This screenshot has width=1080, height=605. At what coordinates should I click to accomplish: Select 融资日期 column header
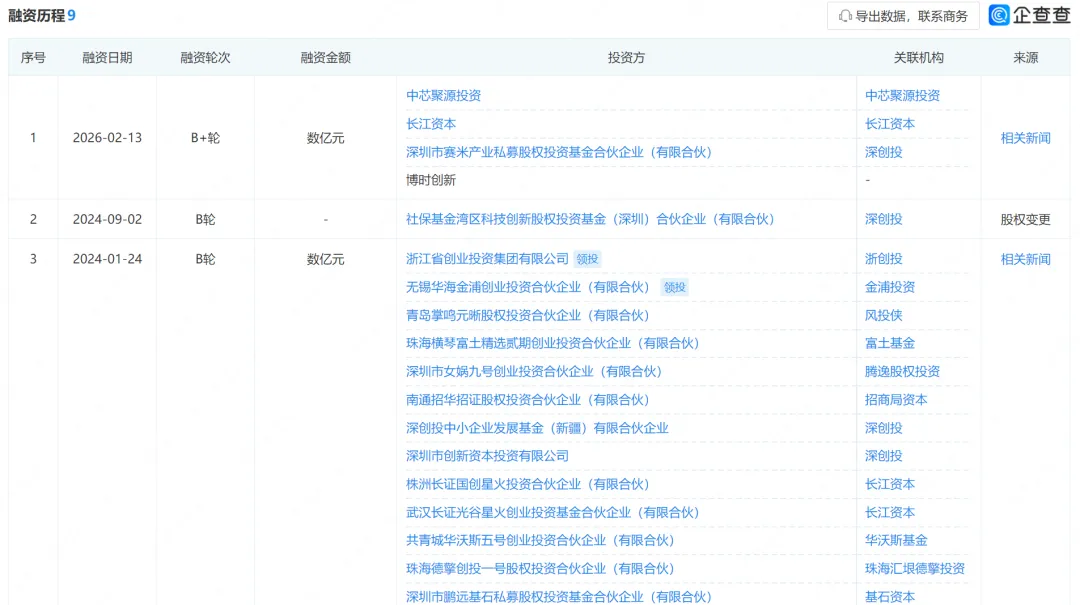click(x=107, y=58)
